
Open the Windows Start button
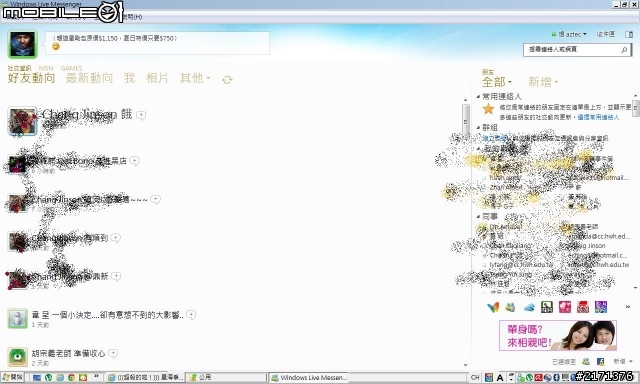tap(12, 377)
